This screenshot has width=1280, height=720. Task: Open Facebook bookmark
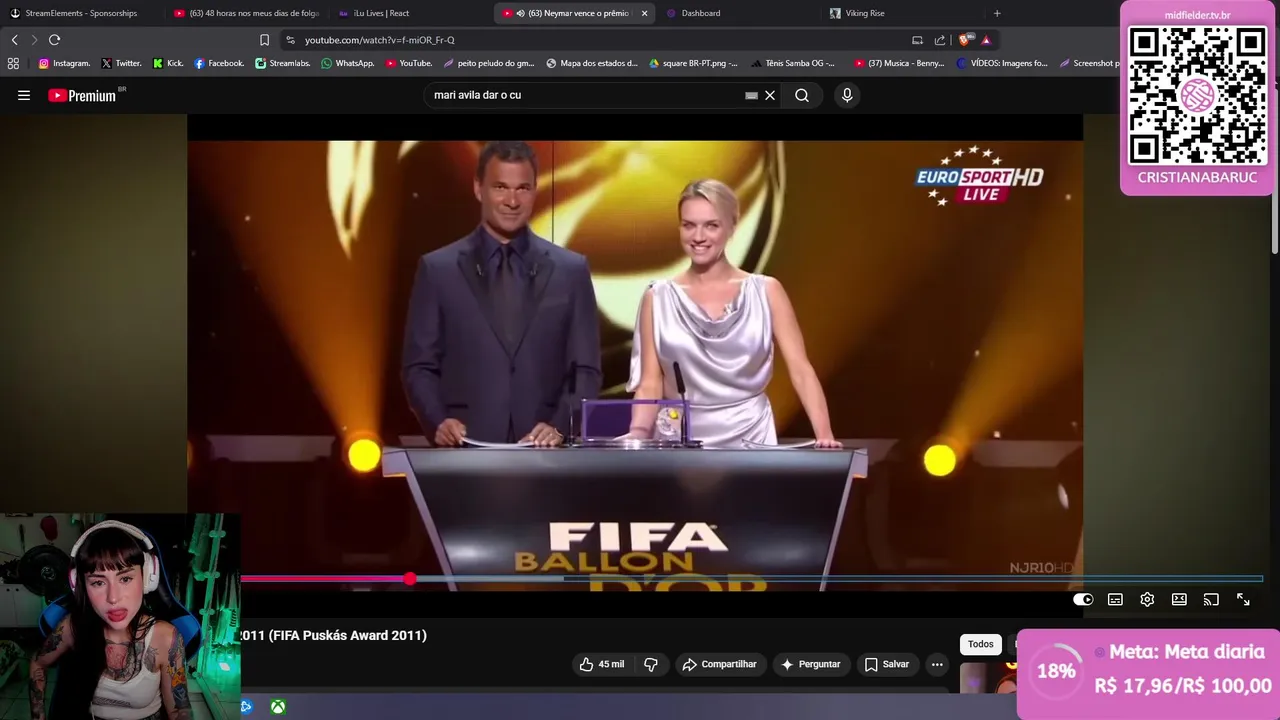click(219, 63)
